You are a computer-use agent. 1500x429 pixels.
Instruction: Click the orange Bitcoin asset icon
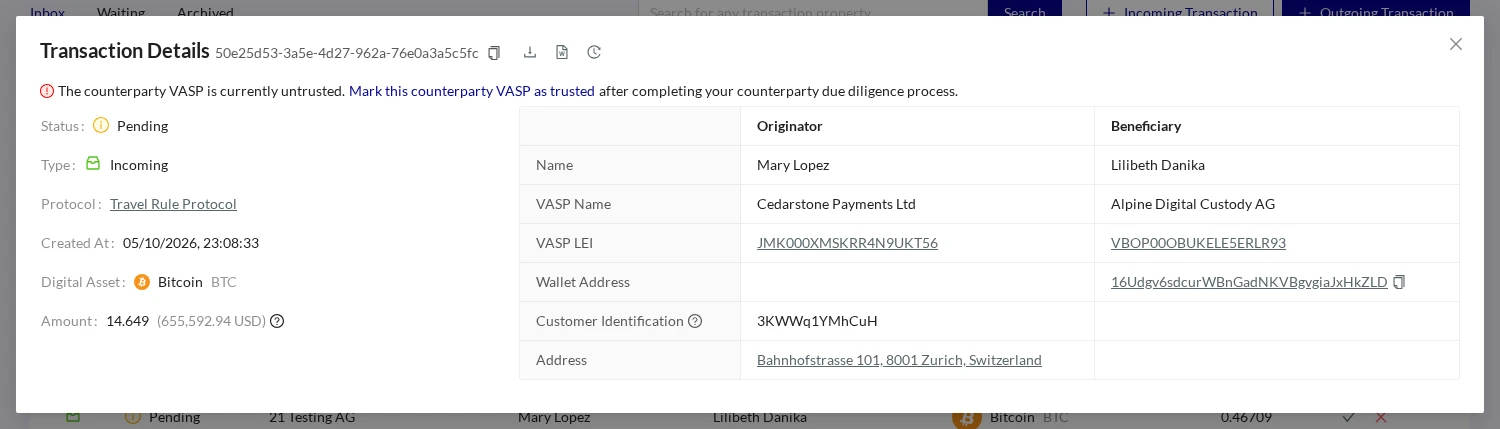142,282
